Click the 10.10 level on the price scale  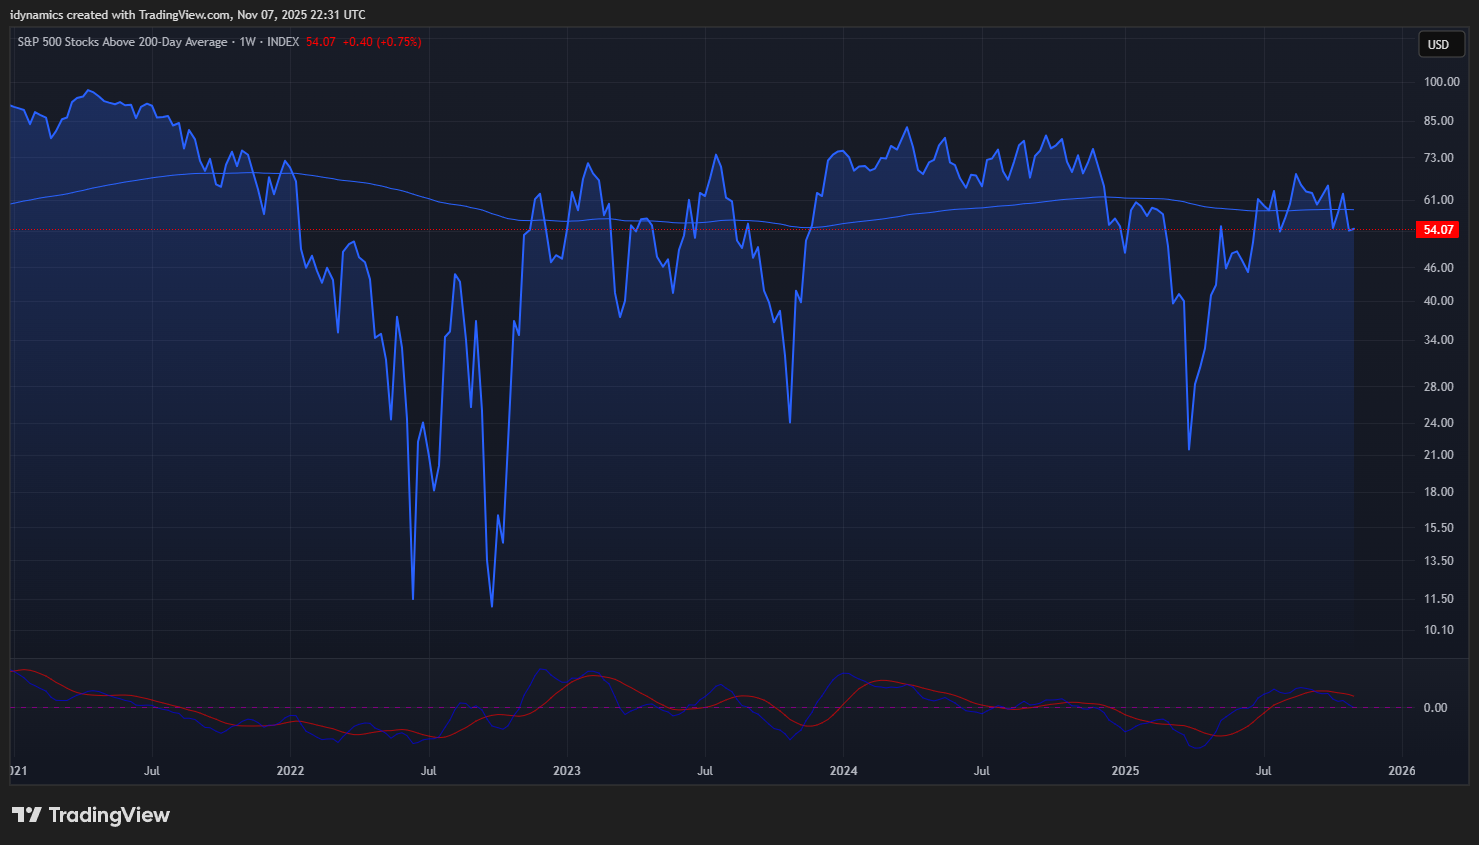pos(1438,630)
